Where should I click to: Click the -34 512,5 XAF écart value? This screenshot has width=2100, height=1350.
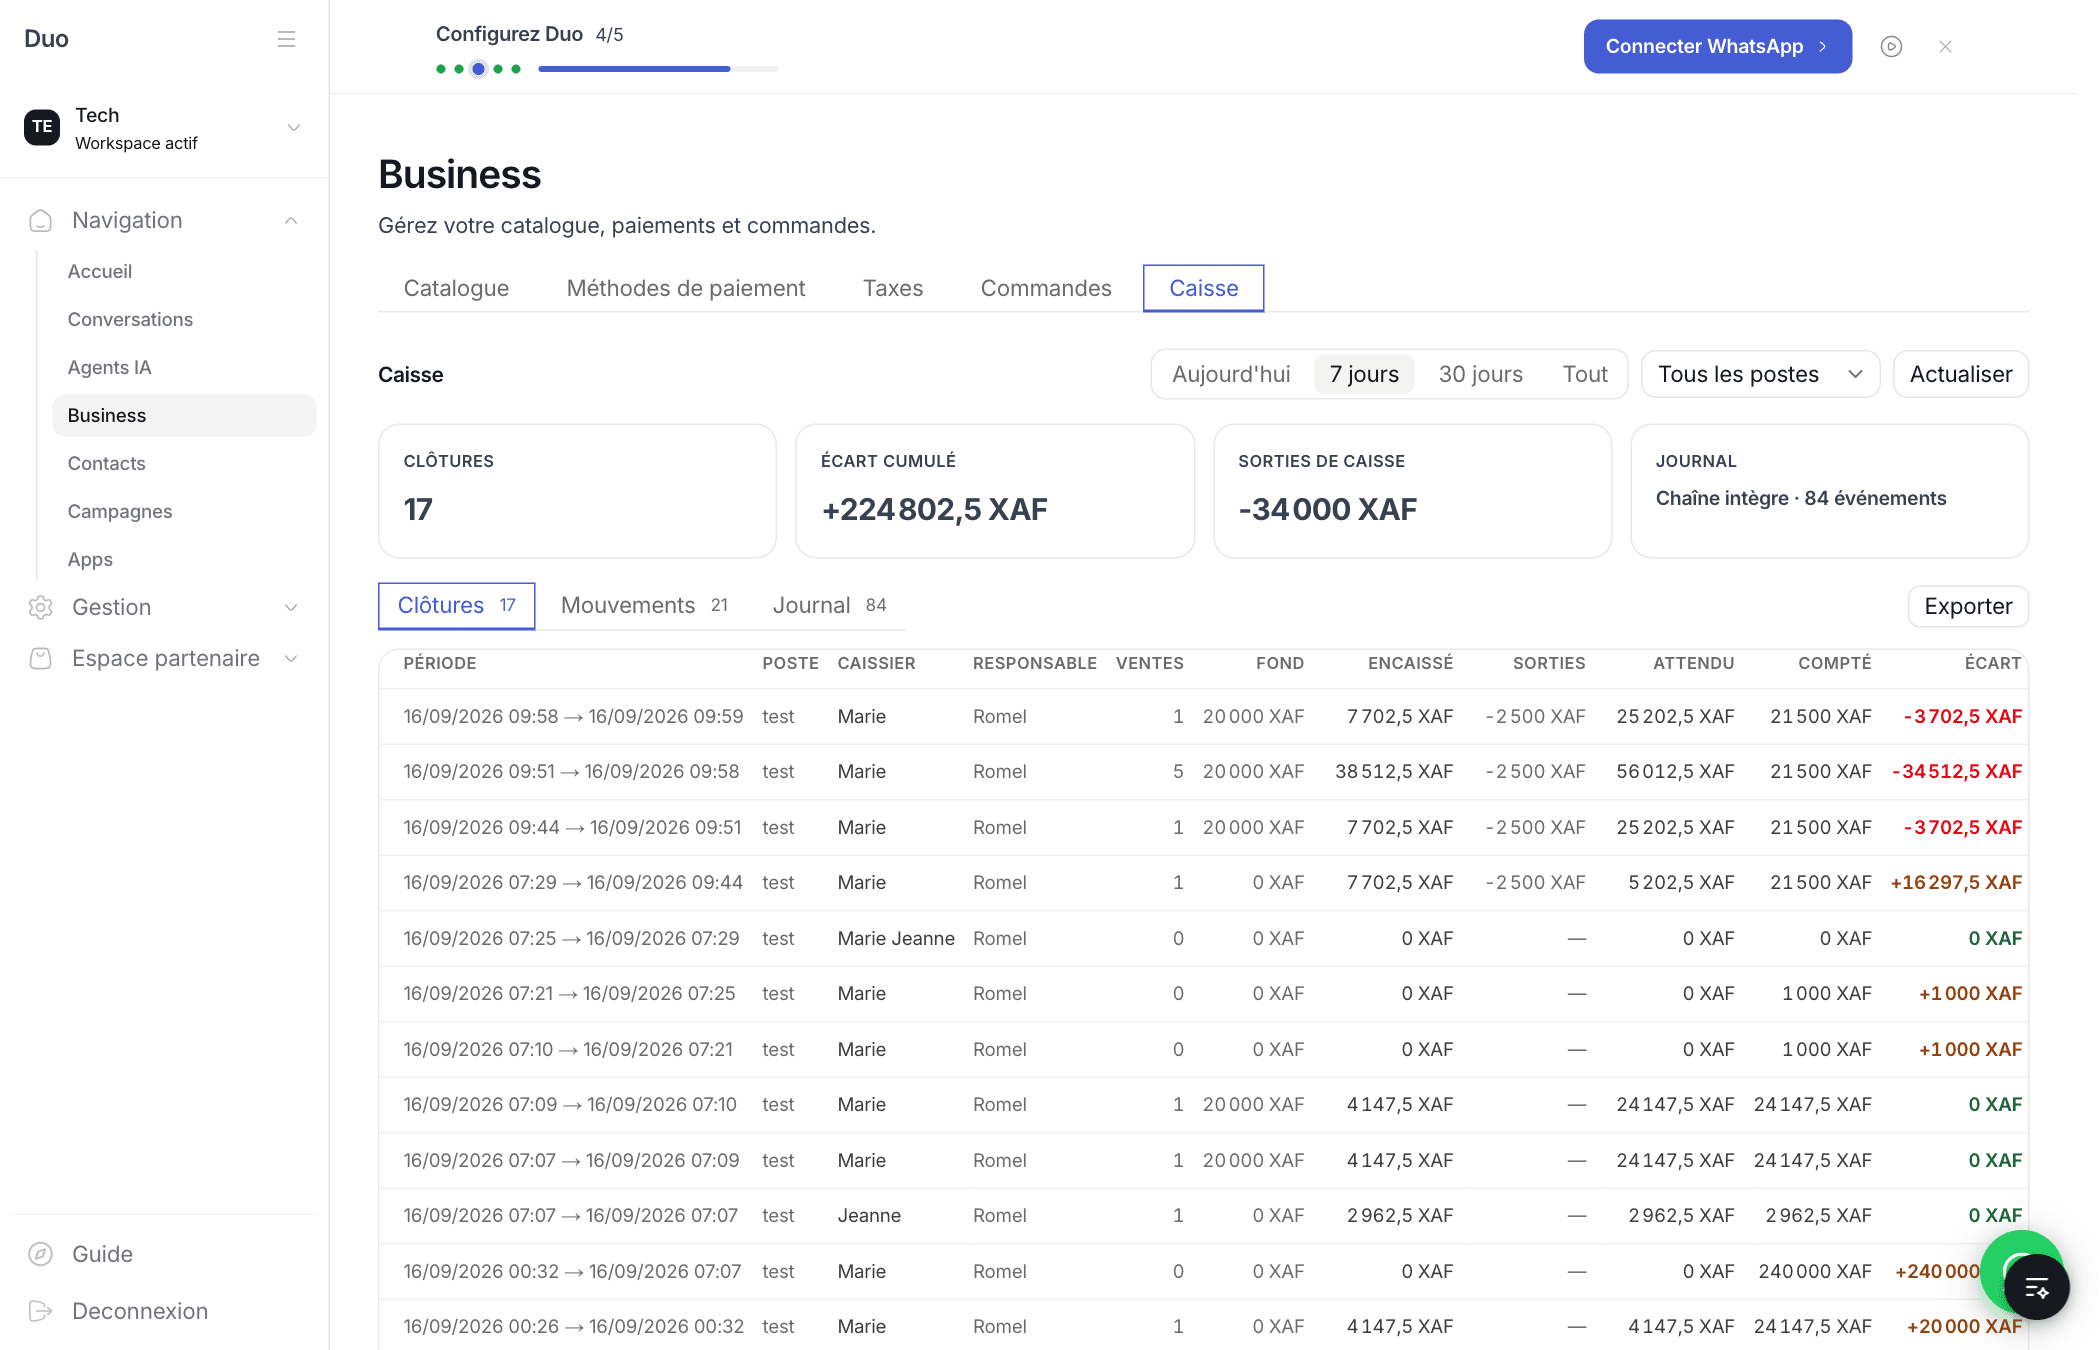pos(1957,772)
